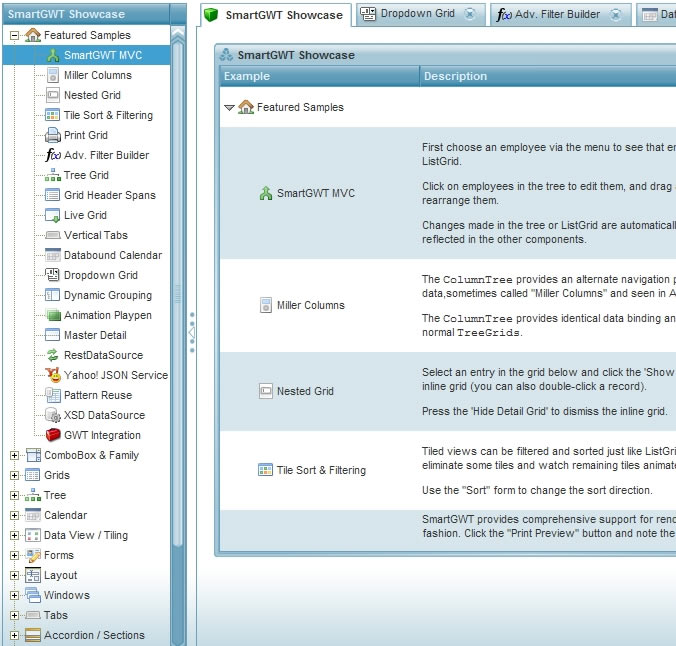Click the Grid Header Spans icon

[x=53, y=195]
